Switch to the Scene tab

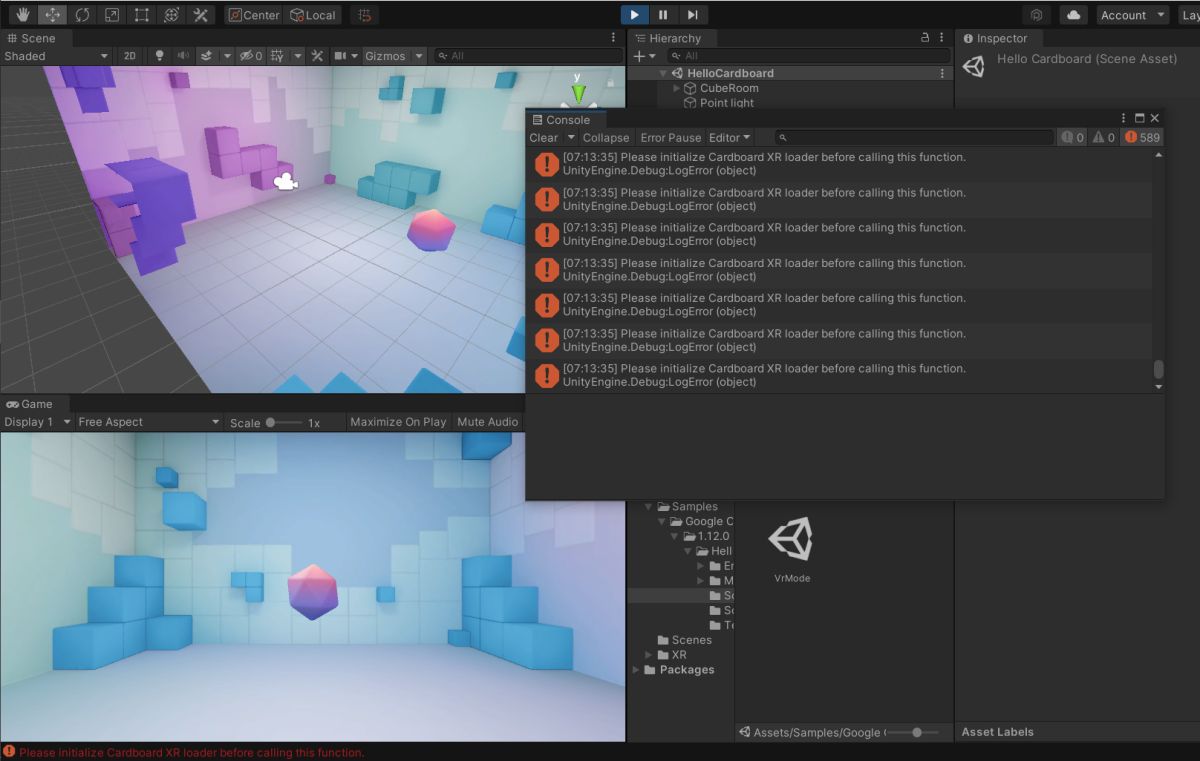pyautogui.click(x=31, y=38)
